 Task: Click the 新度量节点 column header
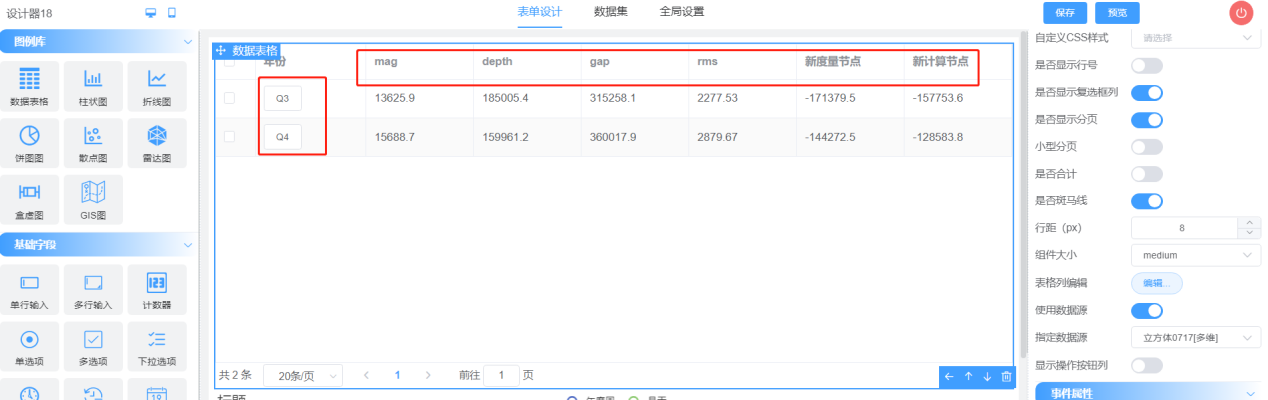832,62
